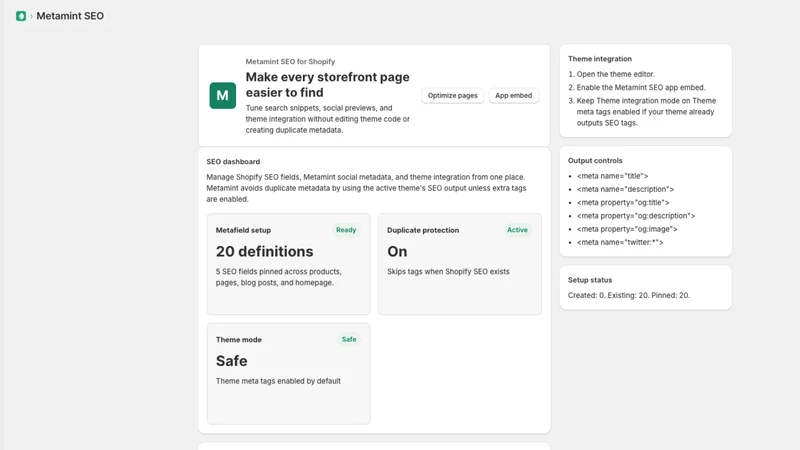Click the Metafield setup card title
The height and width of the screenshot is (450, 800).
tap(243, 230)
